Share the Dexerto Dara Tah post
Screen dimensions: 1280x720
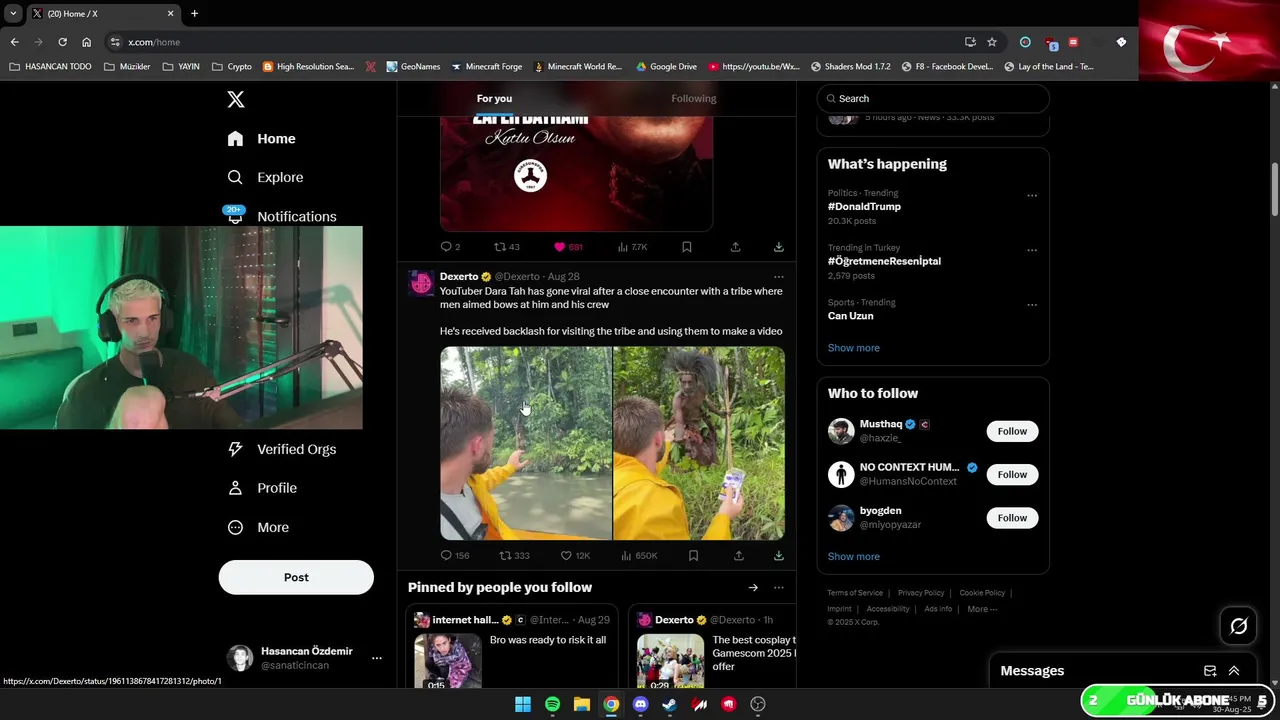click(739, 555)
